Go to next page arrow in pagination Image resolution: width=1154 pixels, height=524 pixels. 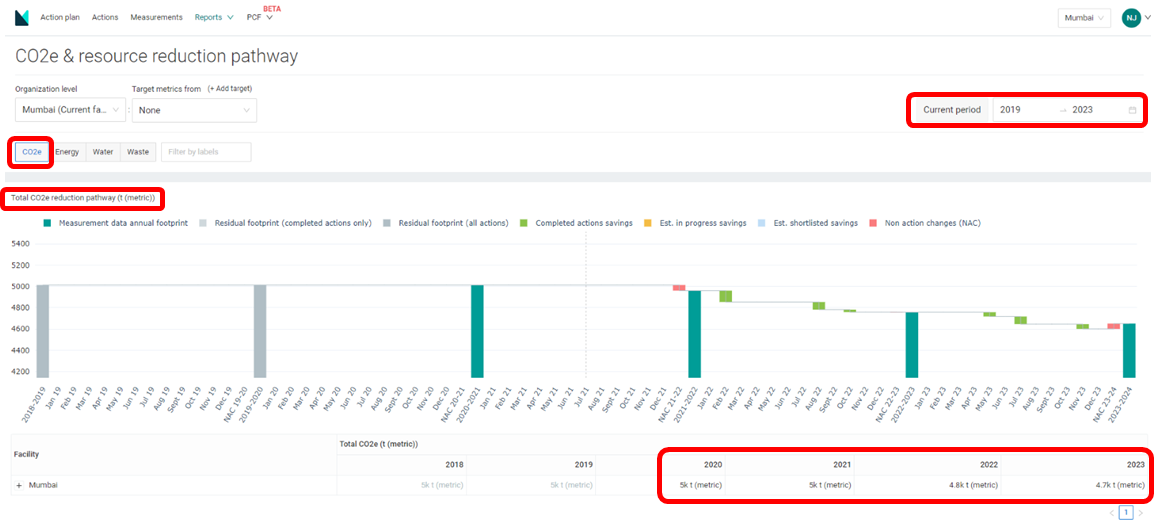pos(1141,512)
